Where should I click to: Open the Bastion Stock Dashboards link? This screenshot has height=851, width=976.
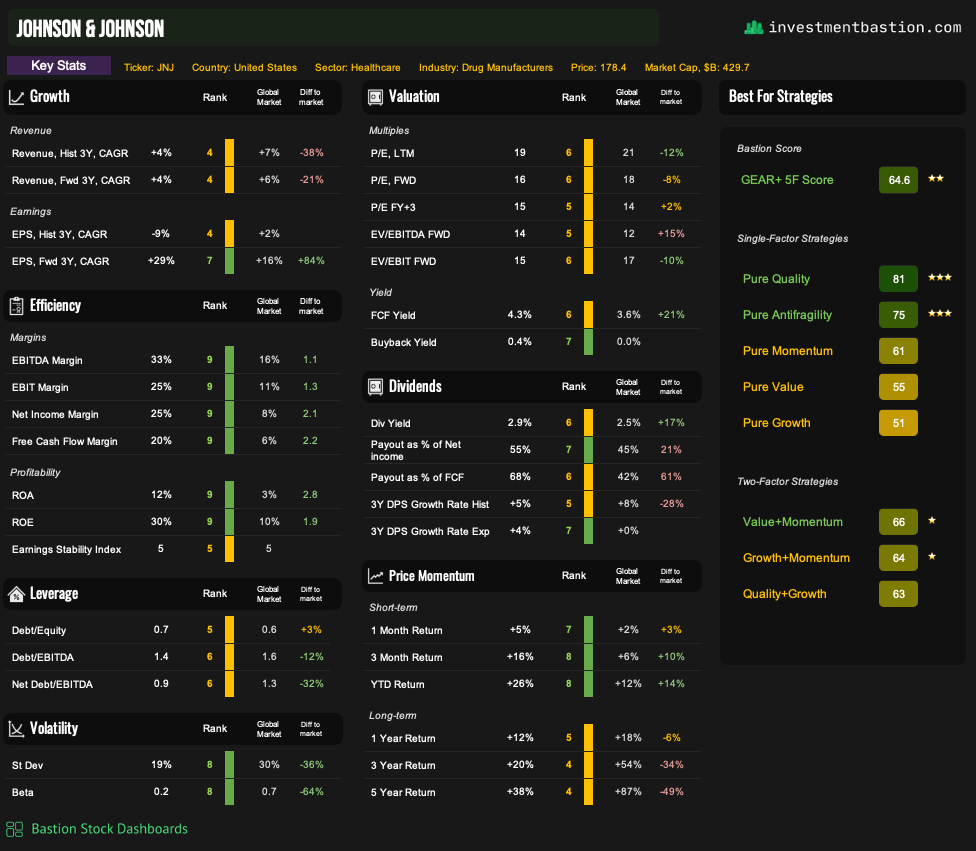110,829
